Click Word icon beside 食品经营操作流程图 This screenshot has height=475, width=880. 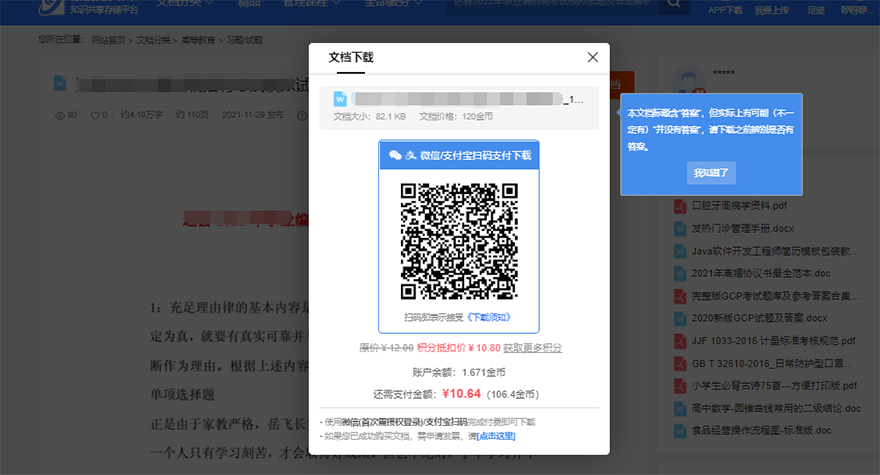coord(680,431)
